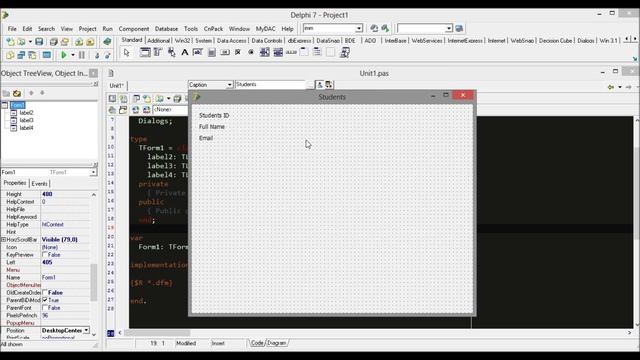640x360 pixels.
Task: Expand the HorzScrollBar property node
Action: click(3, 240)
